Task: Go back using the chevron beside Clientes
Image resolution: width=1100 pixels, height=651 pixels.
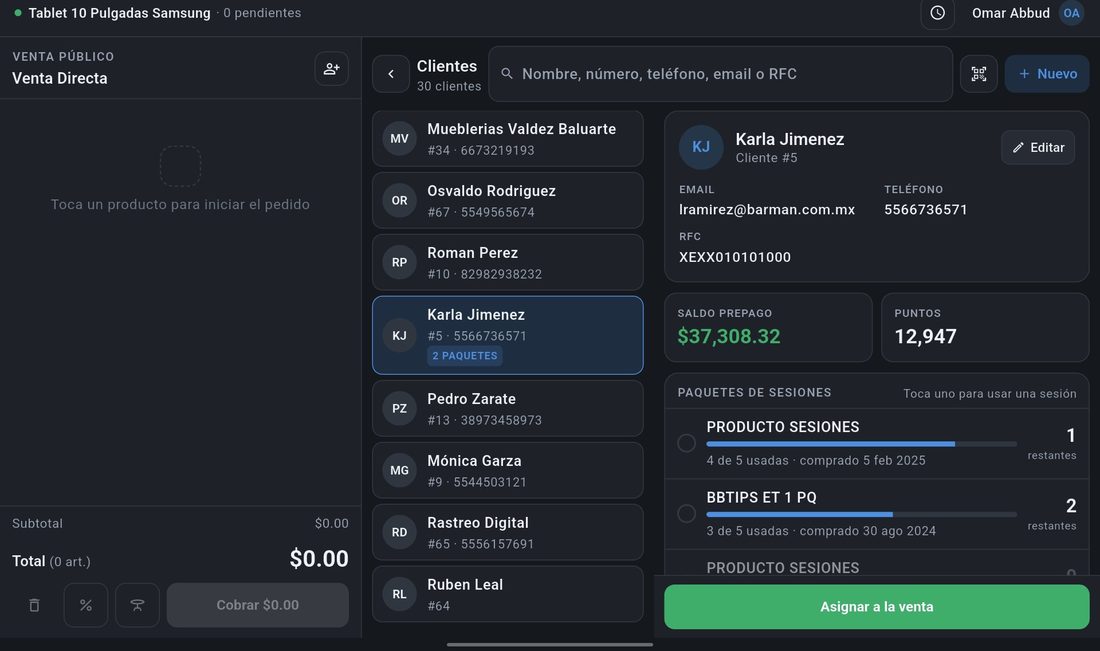Action: pyautogui.click(x=391, y=74)
